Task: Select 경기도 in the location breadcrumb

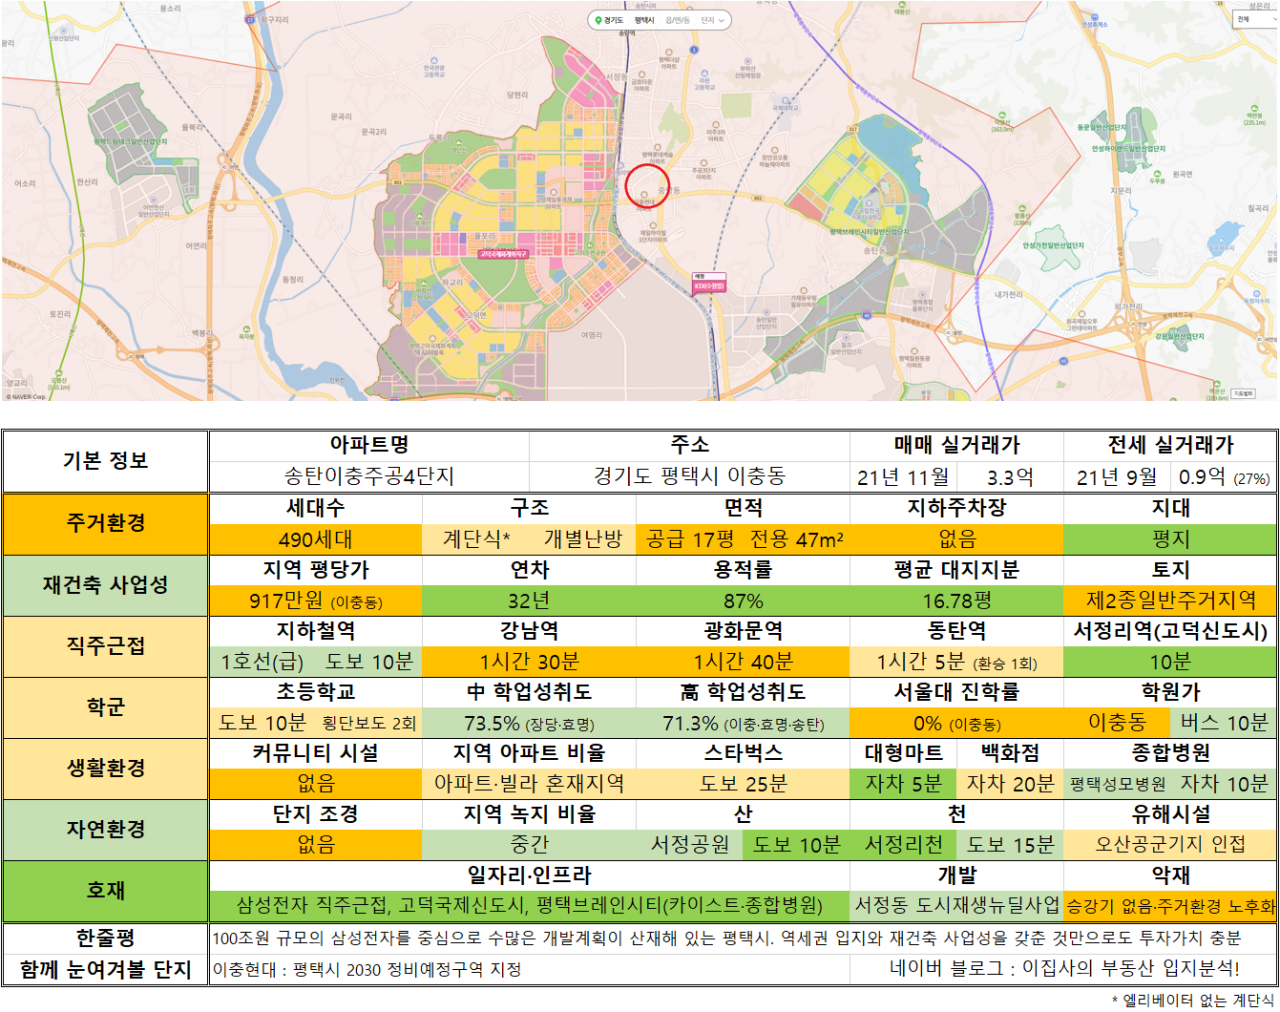Action: click(x=613, y=20)
